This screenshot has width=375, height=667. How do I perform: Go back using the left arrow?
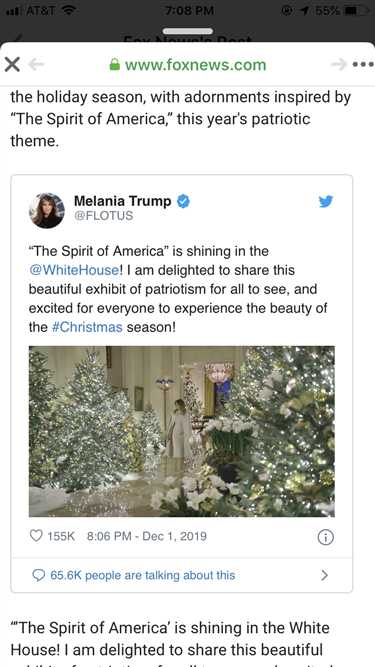coord(37,65)
